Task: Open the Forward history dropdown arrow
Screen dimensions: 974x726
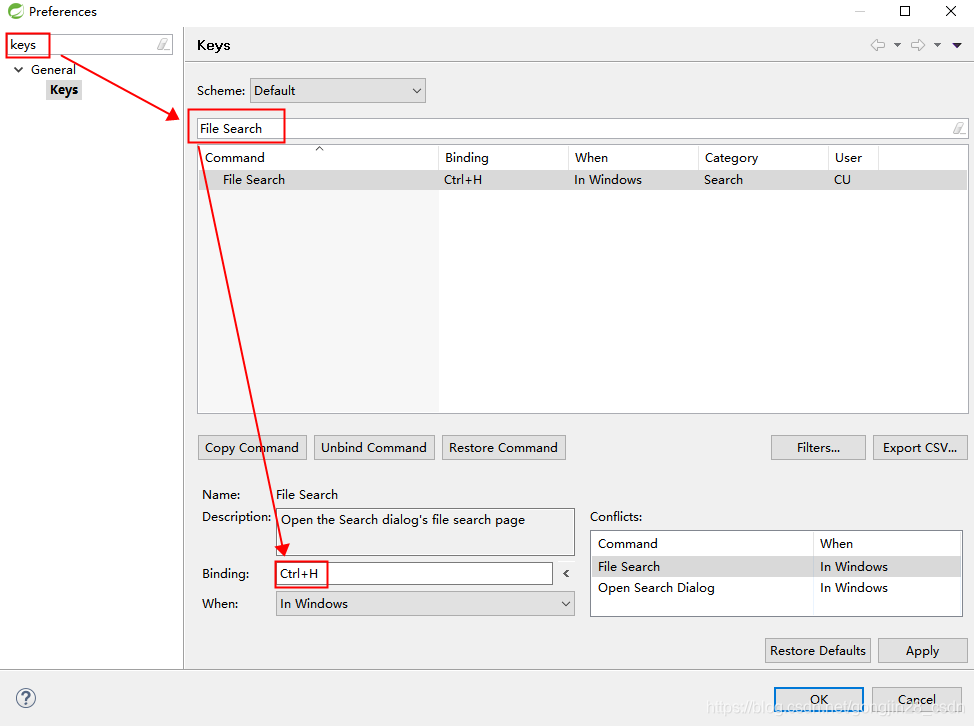Action: click(x=937, y=45)
